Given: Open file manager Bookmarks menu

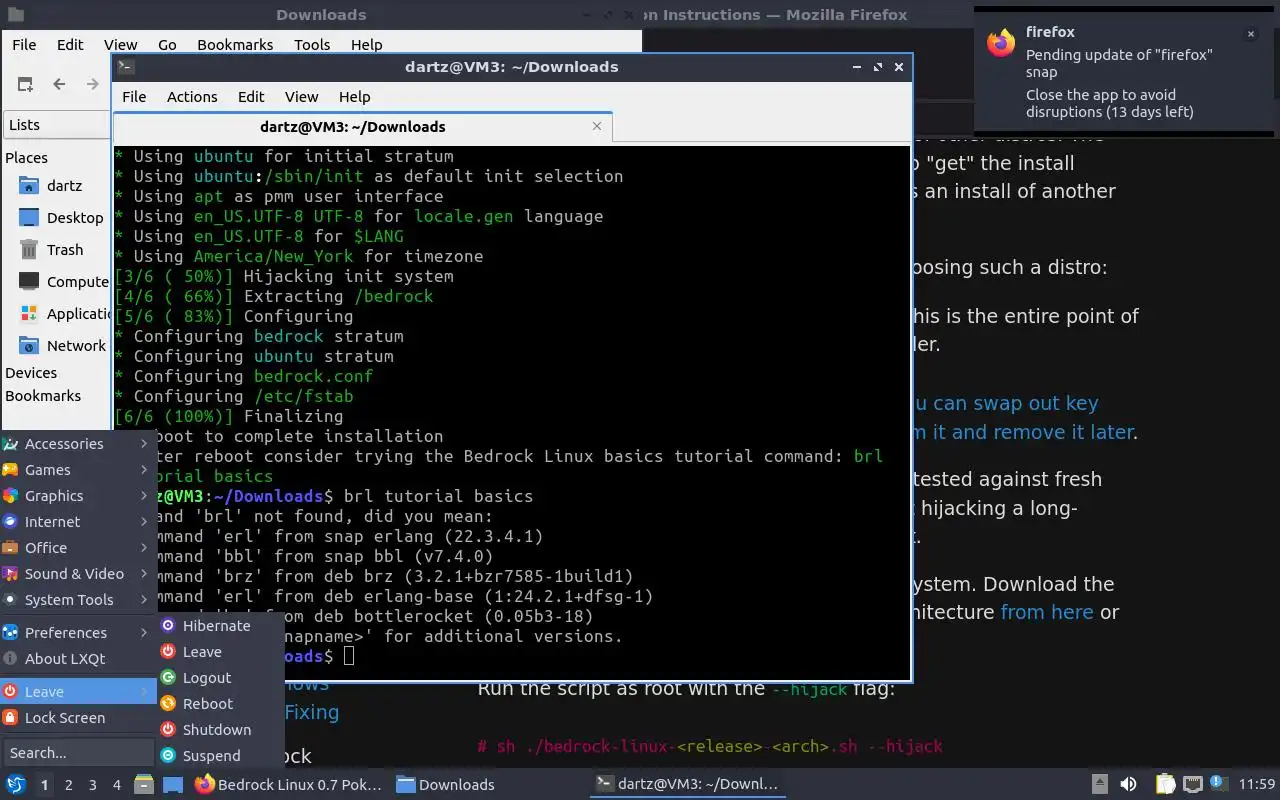Looking at the screenshot, I should pyautogui.click(x=235, y=45).
